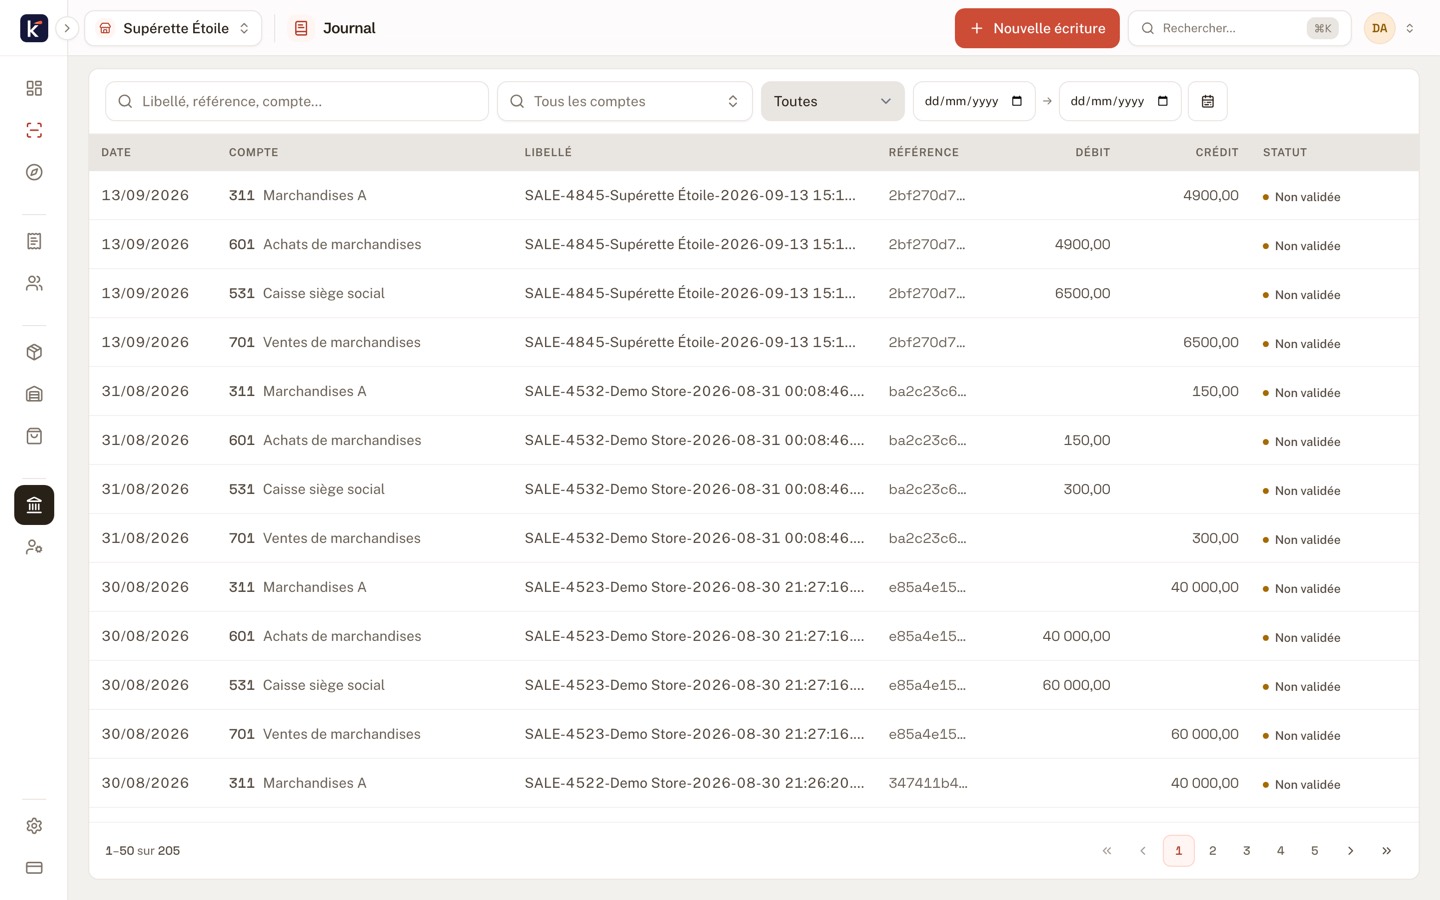Open the Tous les comptes account filter
The height and width of the screenshot is (900, 1440).
625,101
